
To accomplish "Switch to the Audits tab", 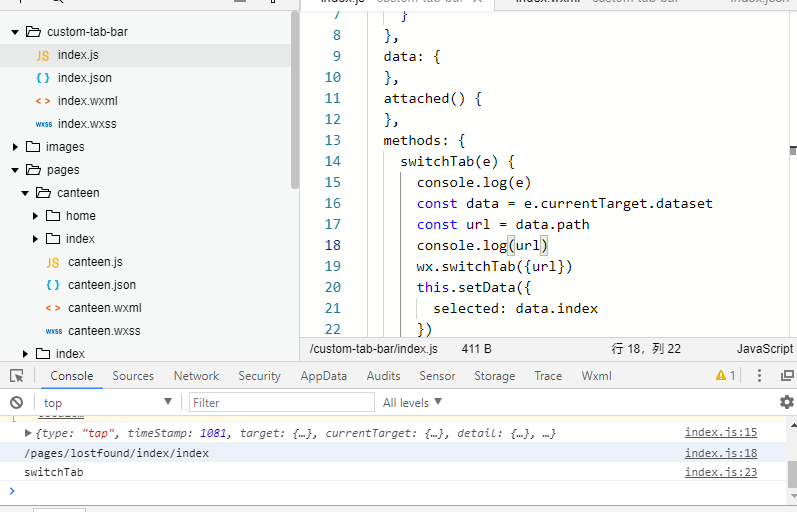I will tap(383, 376).
